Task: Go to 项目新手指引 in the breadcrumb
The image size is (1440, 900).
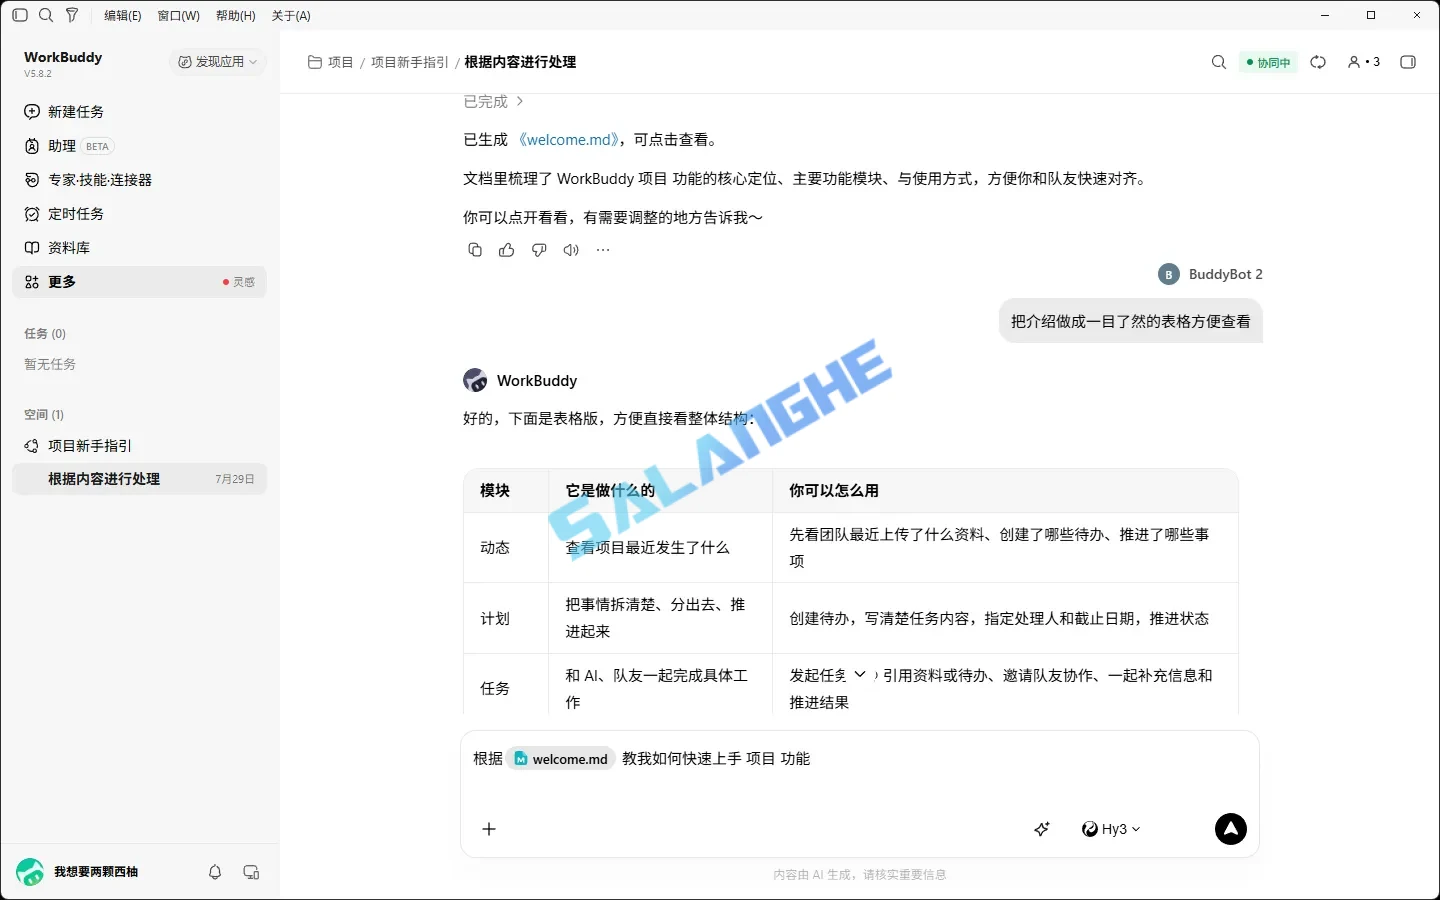Action: pos(410,62)
